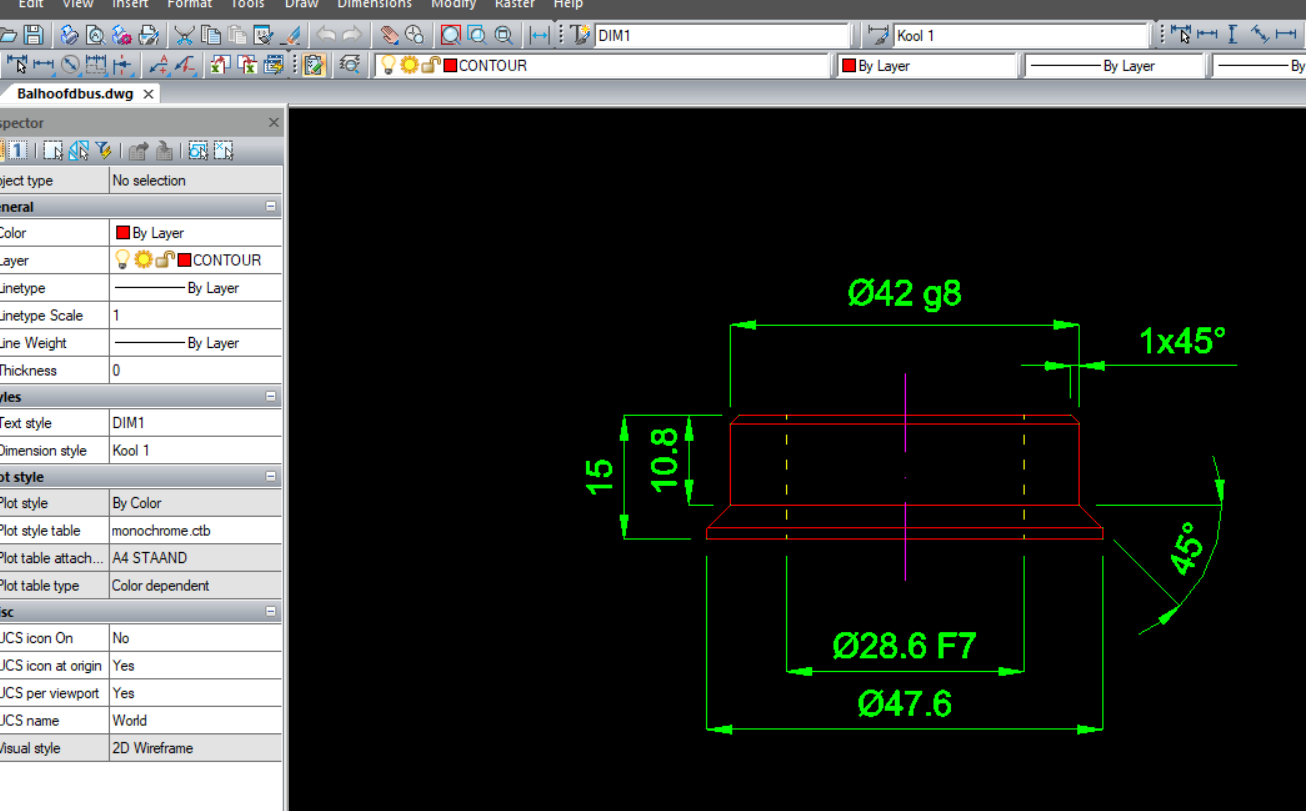The width and height of the screenshot is (1306, 811).
Task: Toggle Inspector Layer row lightbulb
Action: coord(123,260)
